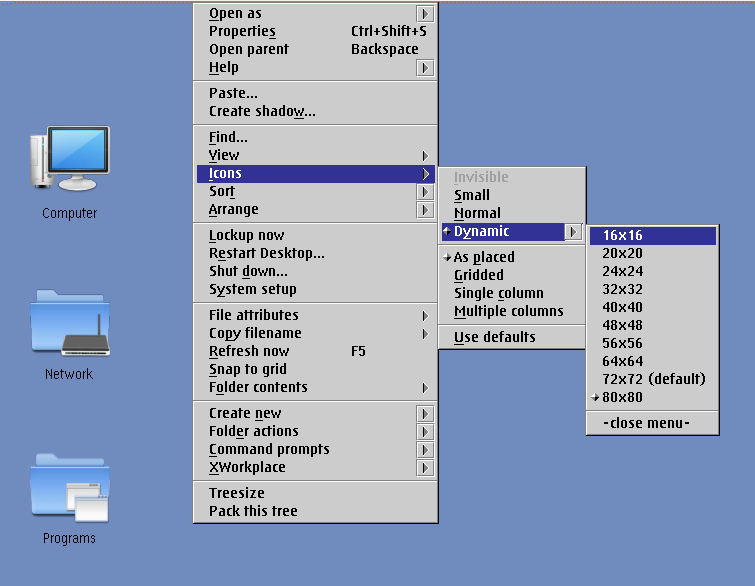This screenshot has width=755, height=586.
Task: Select Find... in the context menu
Action: click(x=316, y=137)
